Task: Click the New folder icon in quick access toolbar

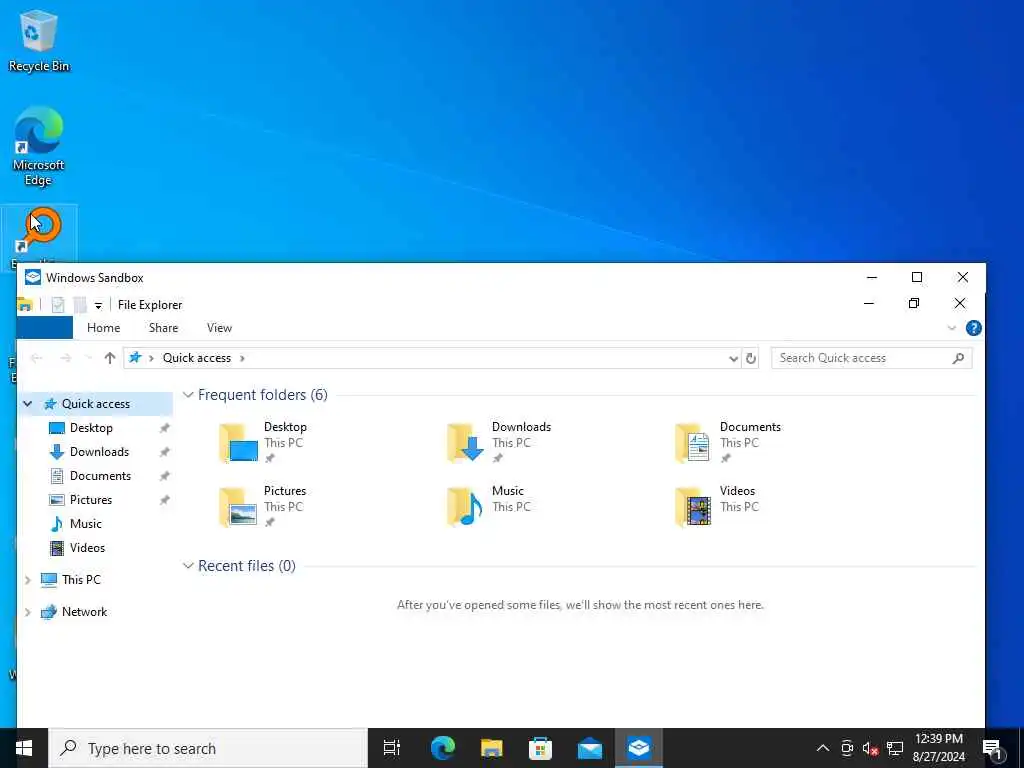Action: tap(80, 304)
